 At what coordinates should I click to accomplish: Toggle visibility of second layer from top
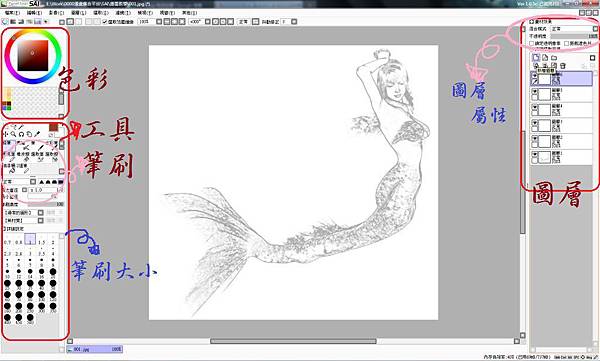click(x=535, y=92)
